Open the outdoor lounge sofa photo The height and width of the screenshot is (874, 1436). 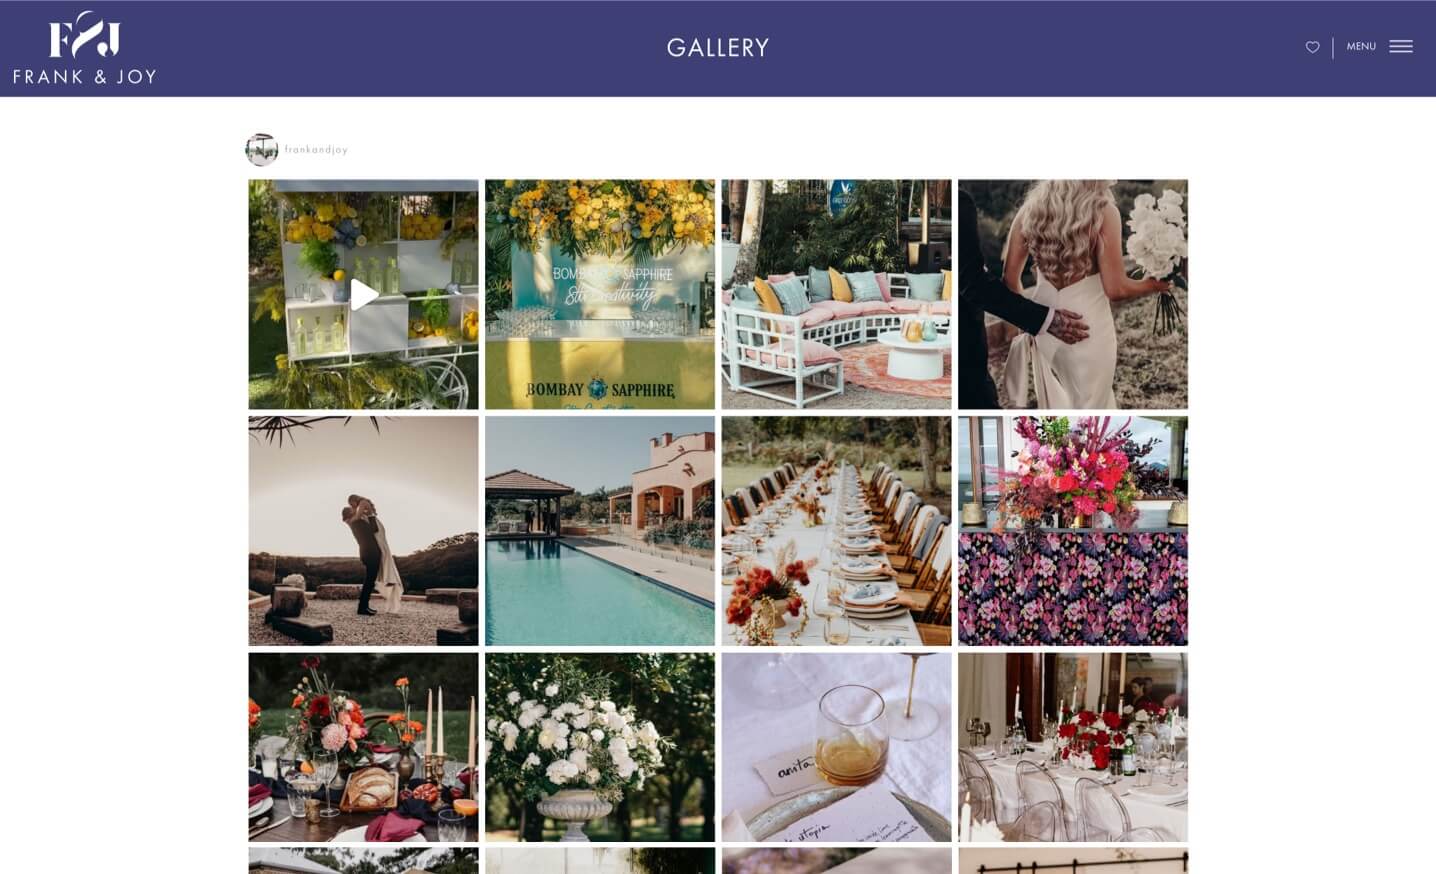[x=836, y=294]
